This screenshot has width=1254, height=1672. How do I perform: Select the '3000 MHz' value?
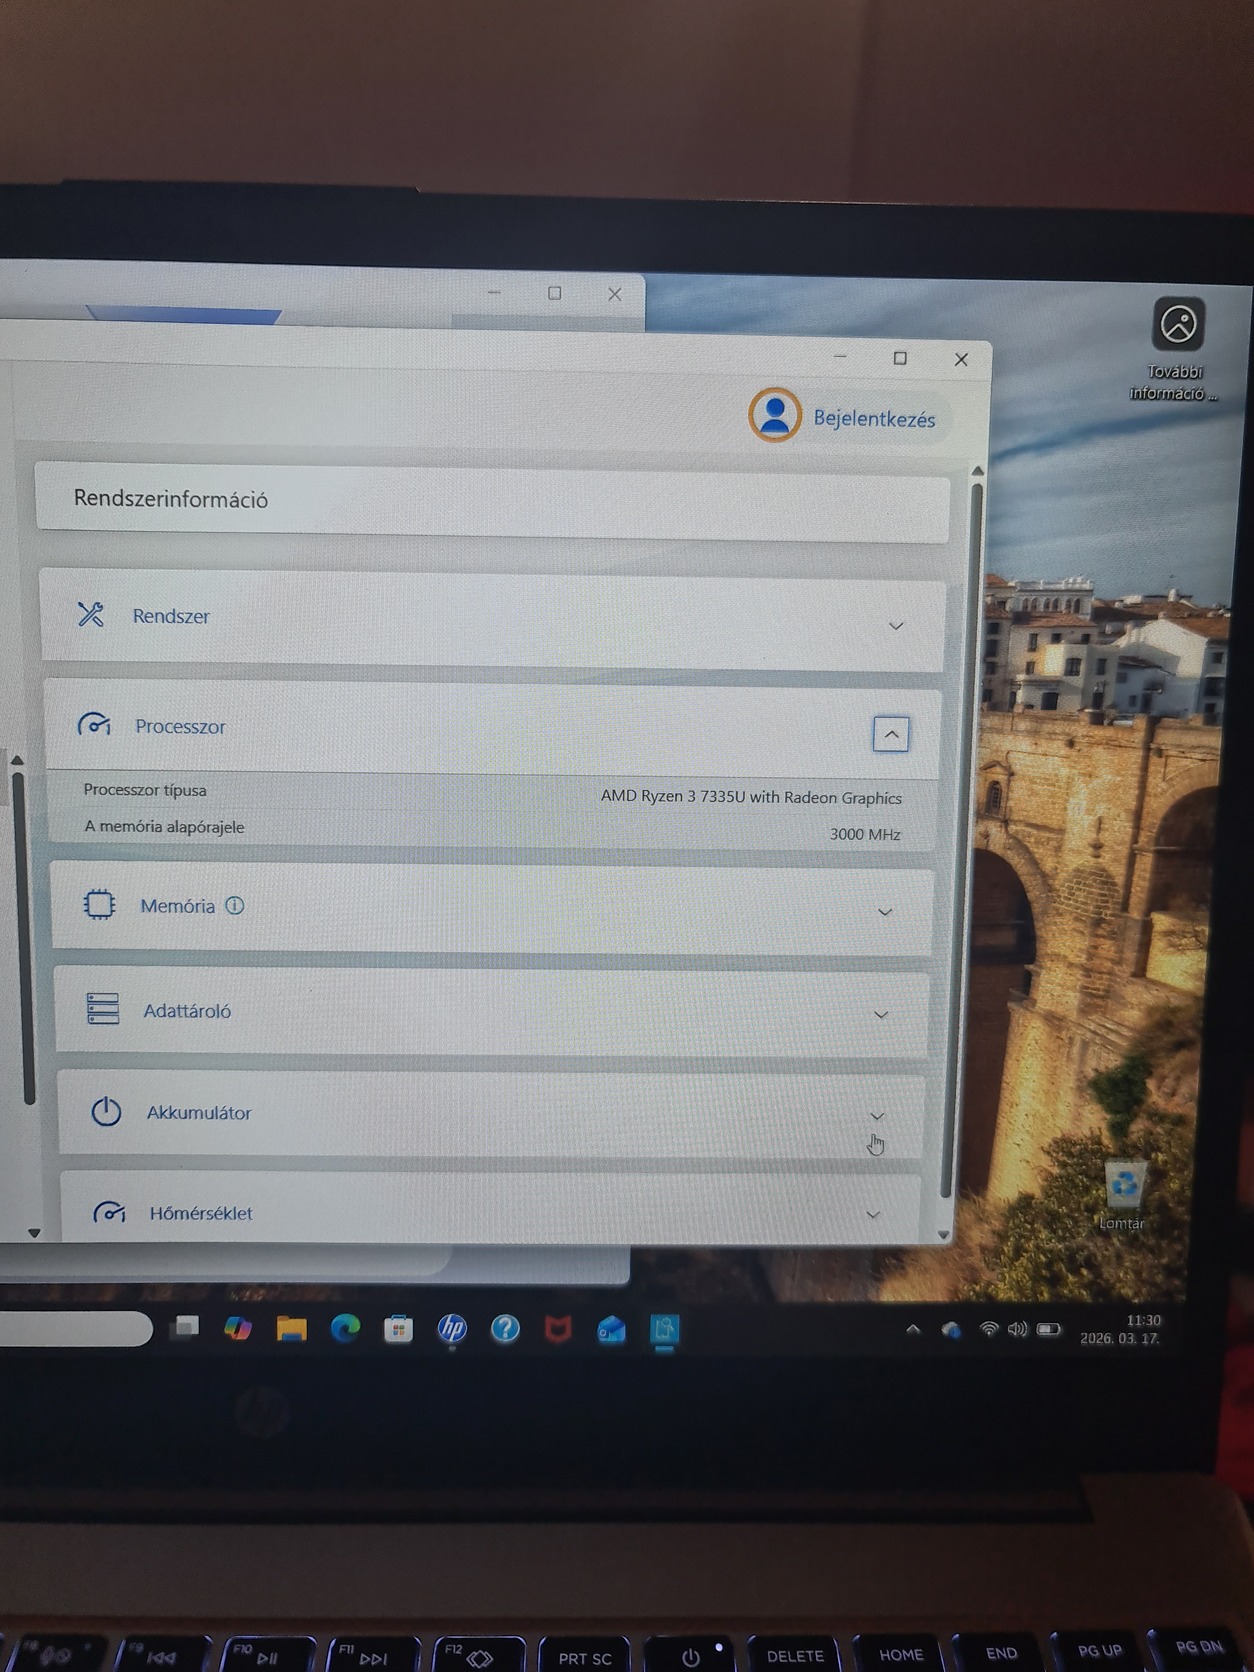coord(865,834)
